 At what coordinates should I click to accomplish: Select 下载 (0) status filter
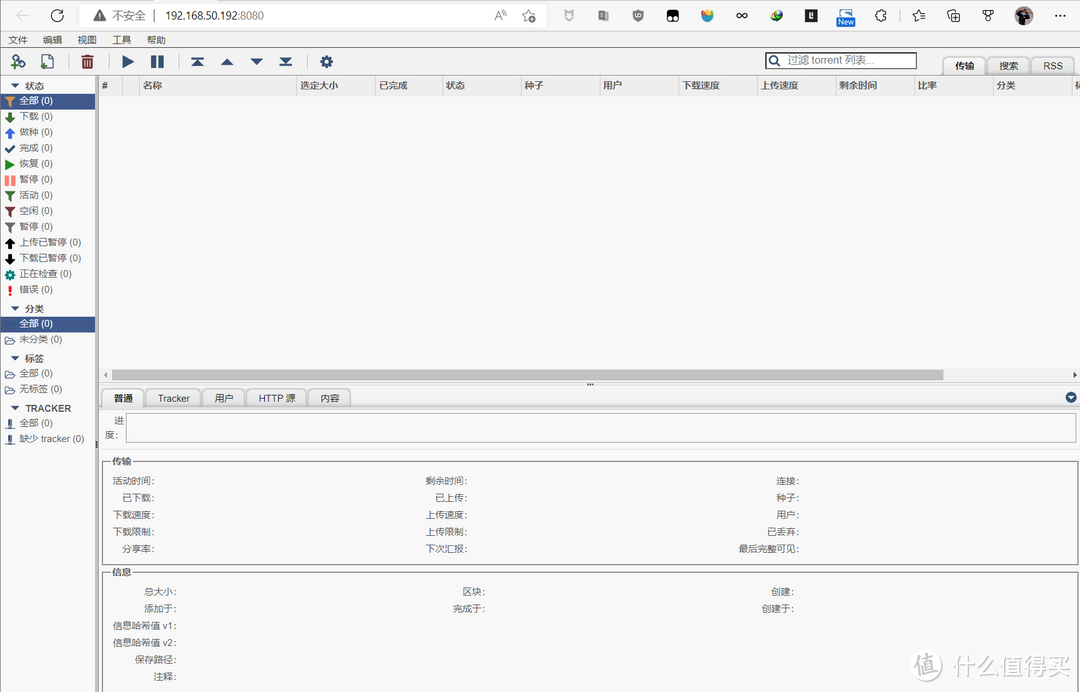pyautogui.click(x=35, y=117)
